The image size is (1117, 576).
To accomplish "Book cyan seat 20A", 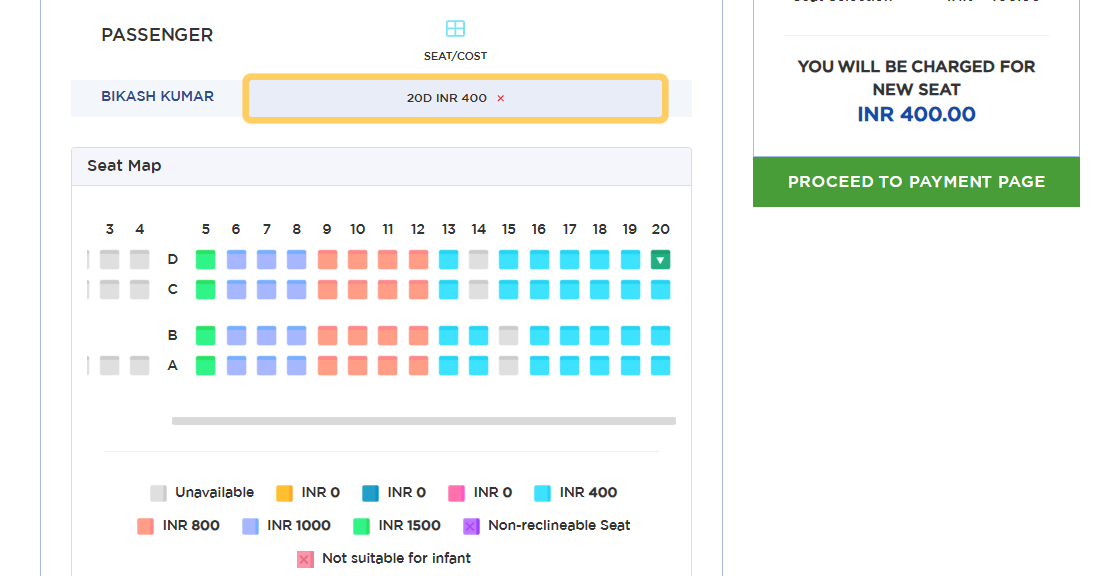I will (x=660, y=366).
